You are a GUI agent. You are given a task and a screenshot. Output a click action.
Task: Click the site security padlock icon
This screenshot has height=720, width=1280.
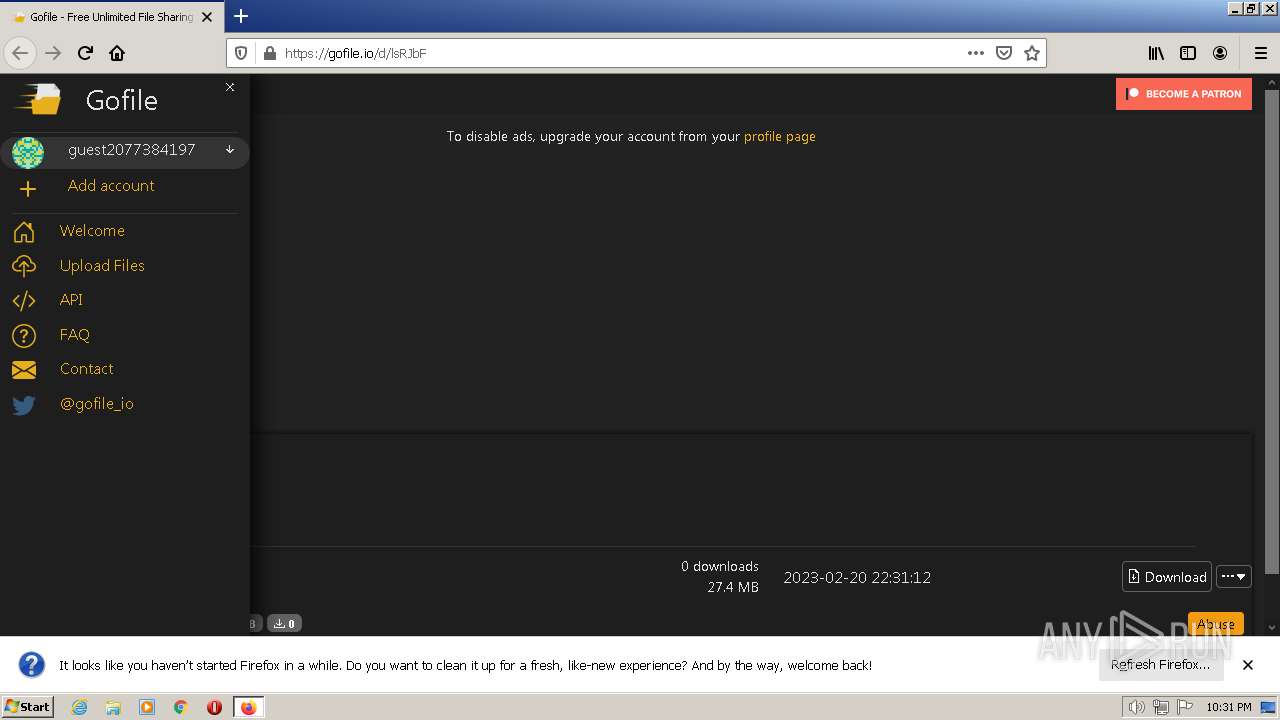[x=268, y=53]
